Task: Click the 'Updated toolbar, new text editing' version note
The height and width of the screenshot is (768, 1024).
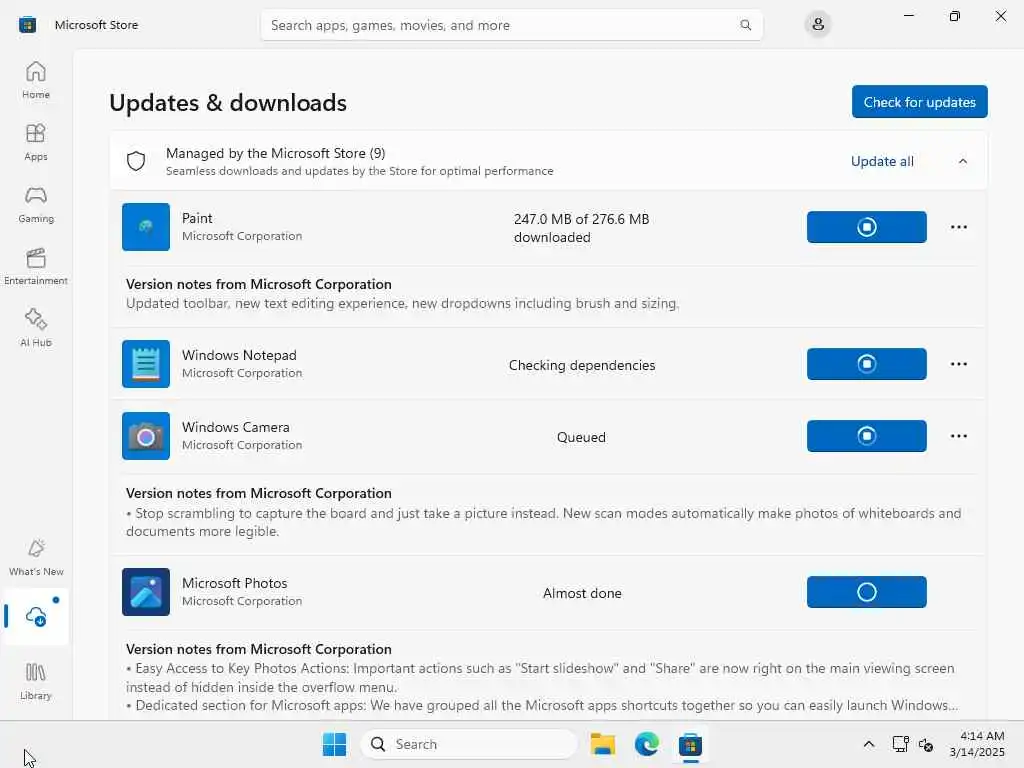Action: tap(402, 304)
